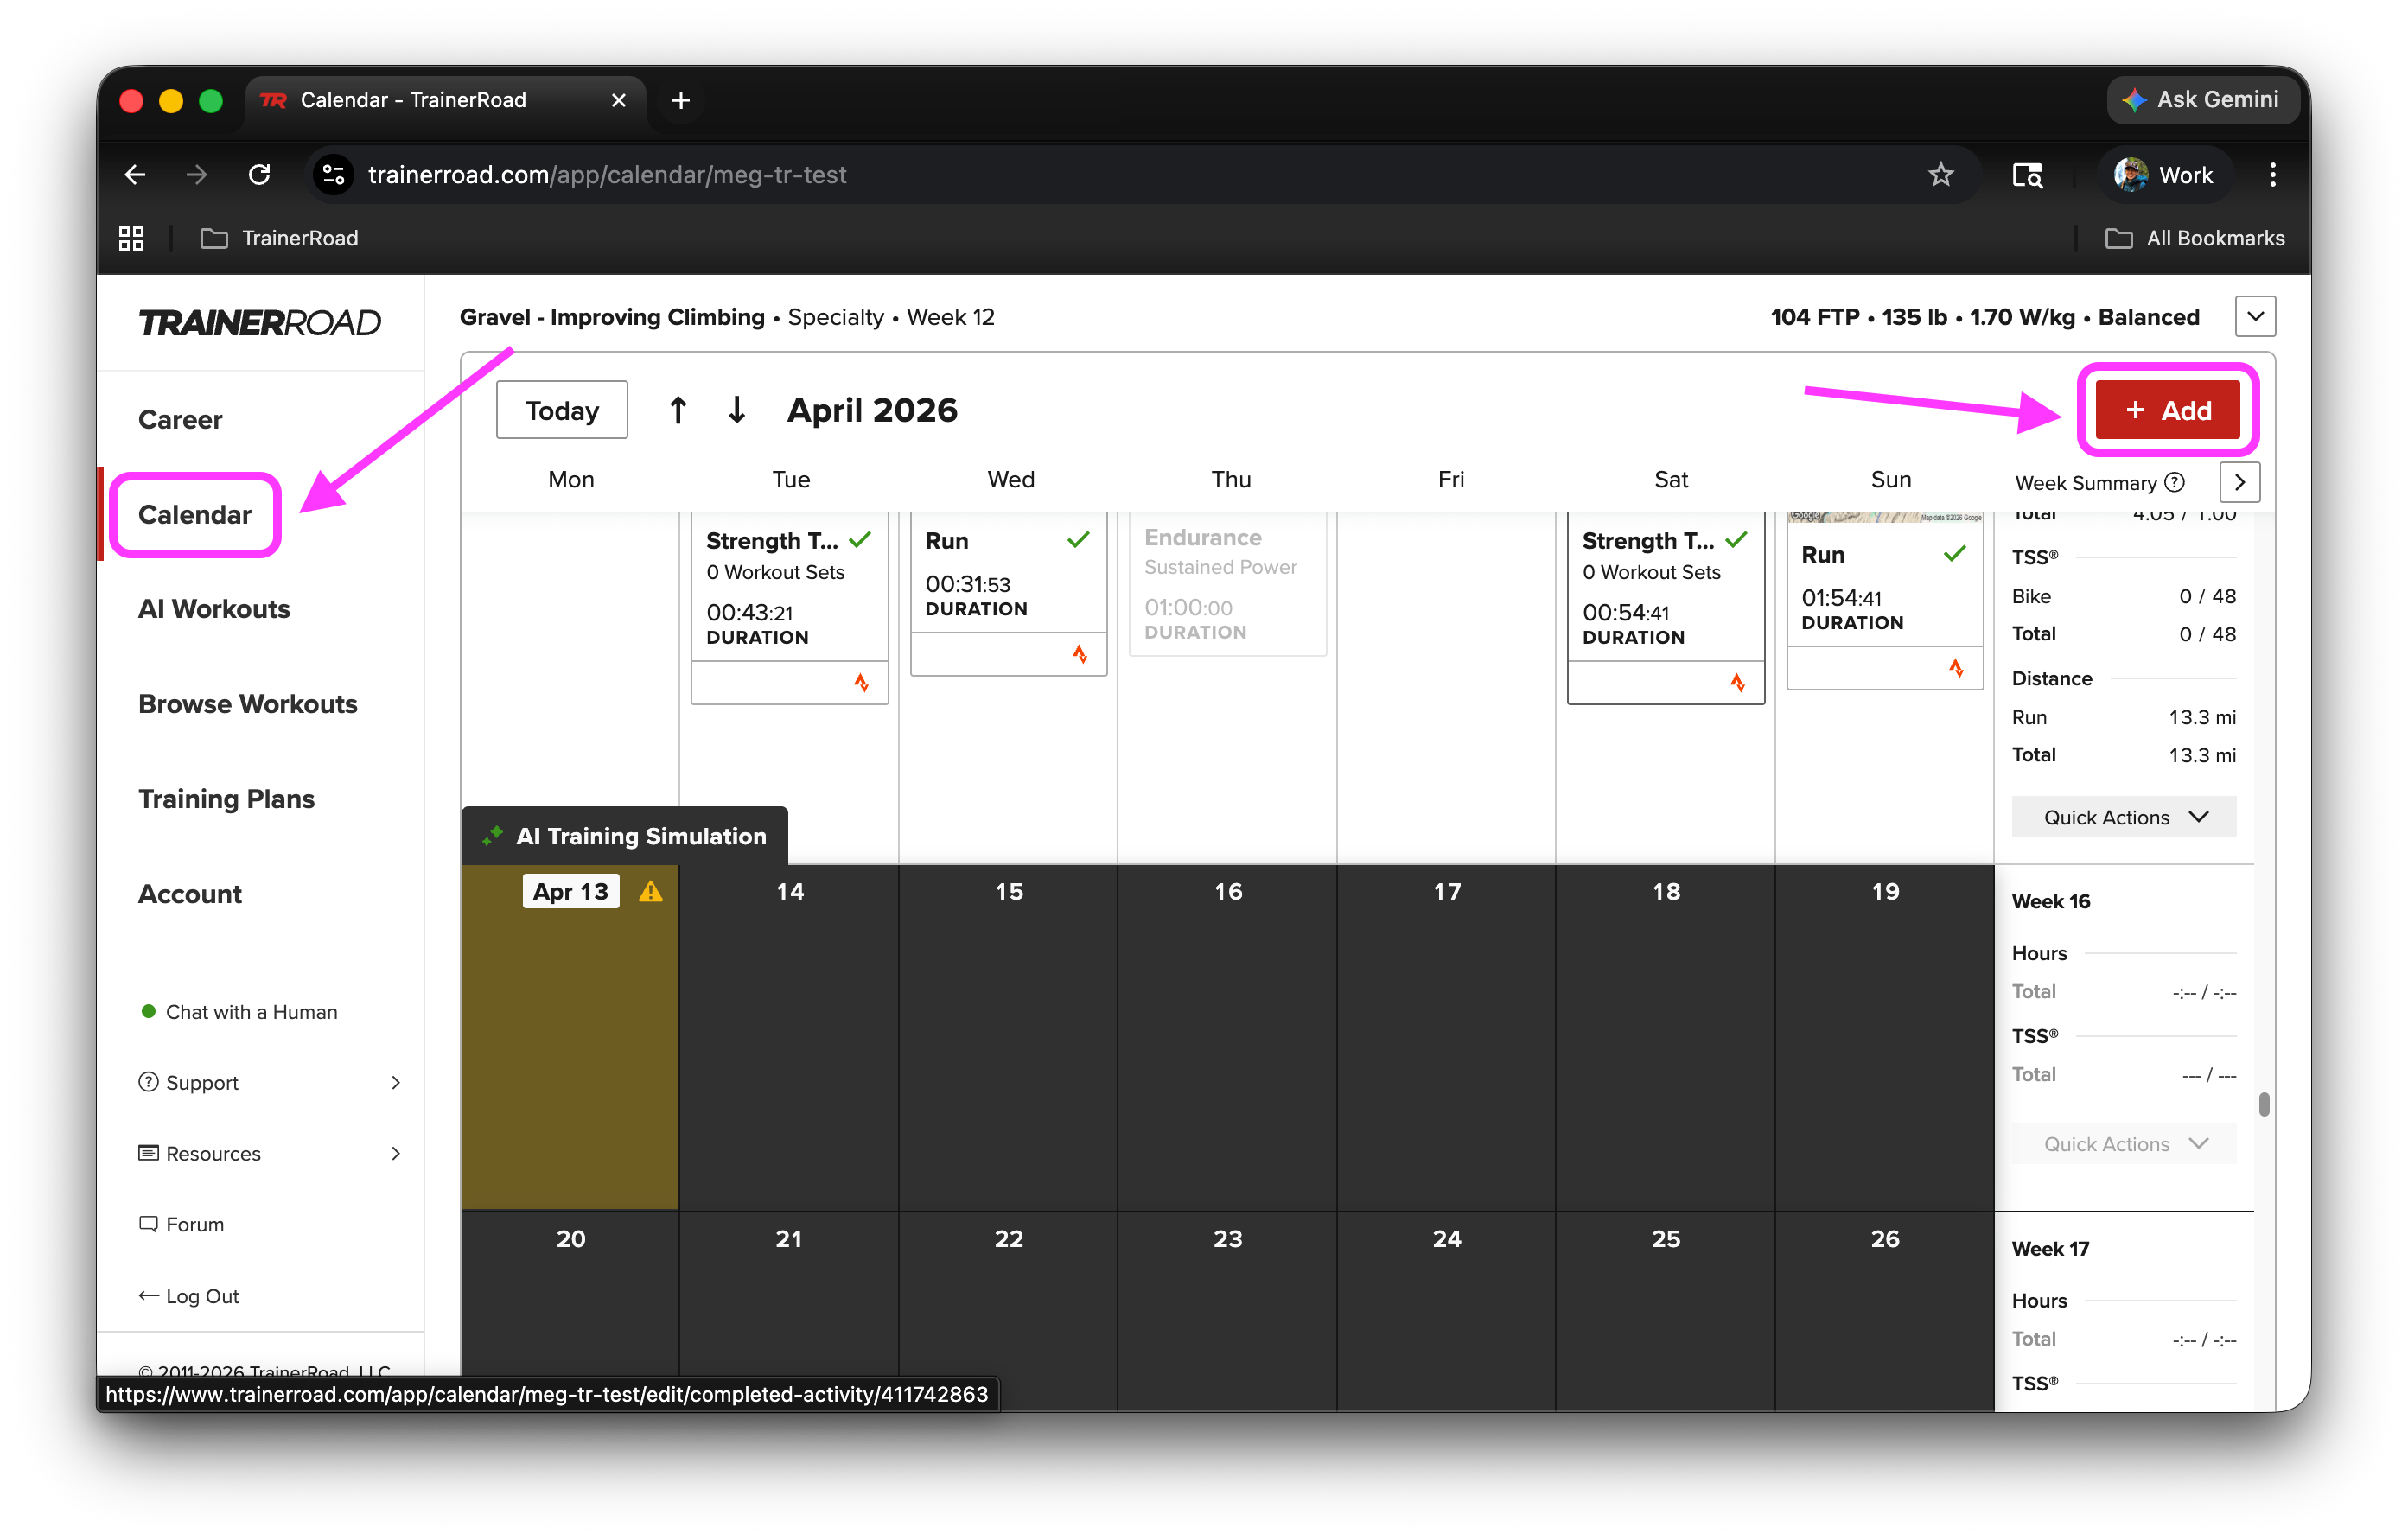Click Strava icon on Sunday Run card
The image size is (2408, 1540).
1957,668
